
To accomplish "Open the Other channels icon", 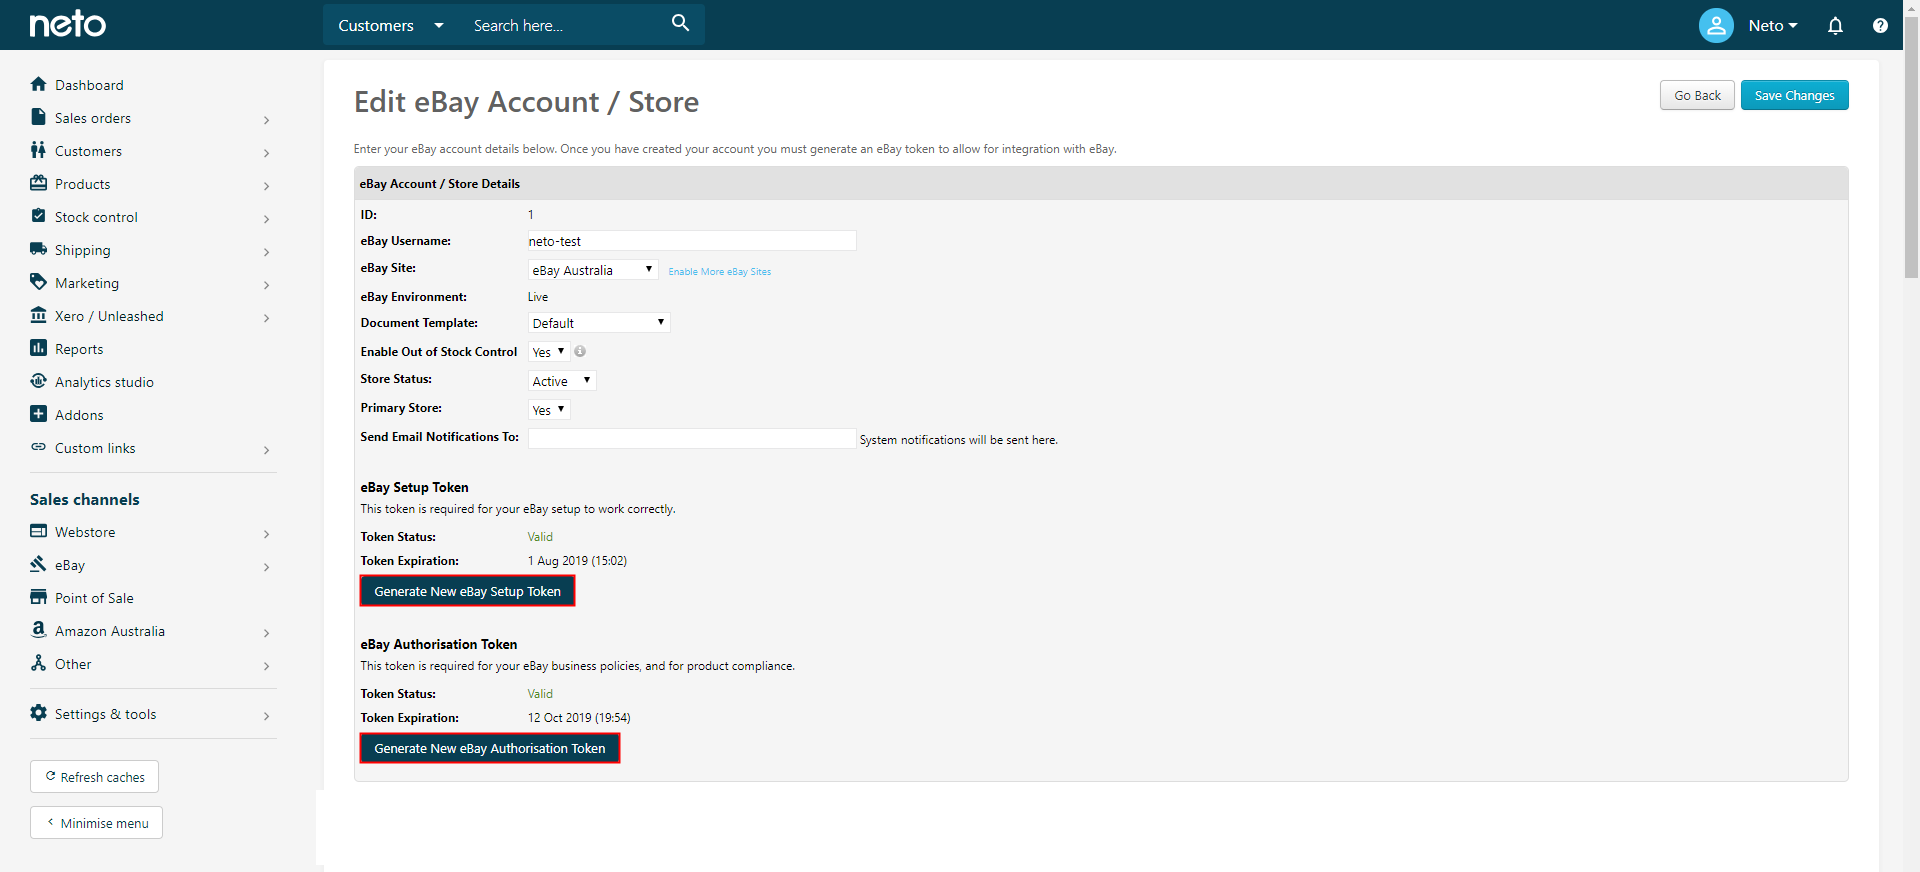I will coord(38,663).
